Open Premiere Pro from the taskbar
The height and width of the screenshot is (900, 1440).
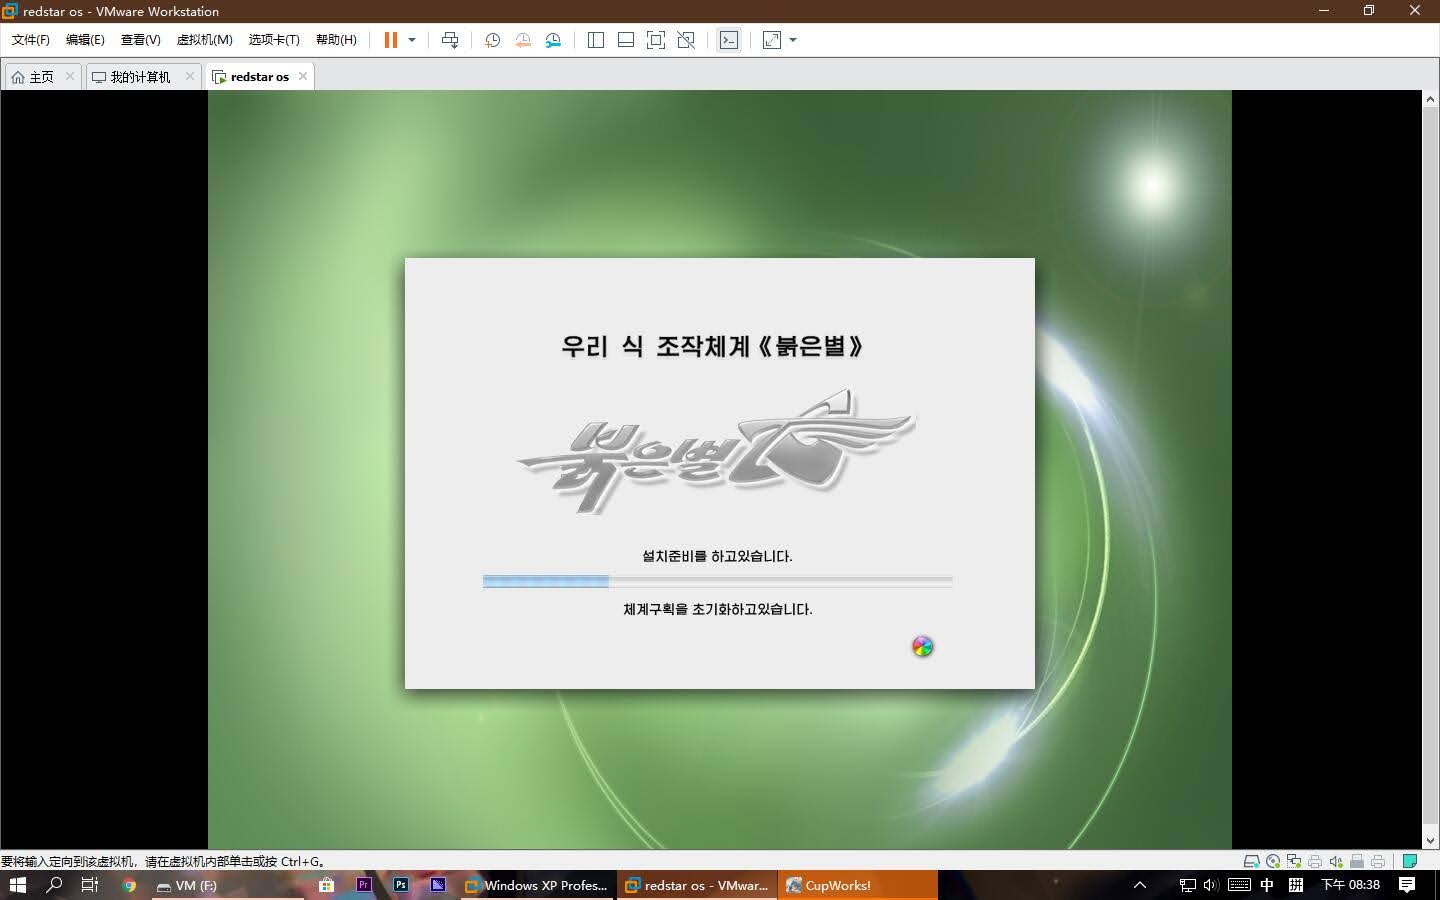[x=364, y=885]
